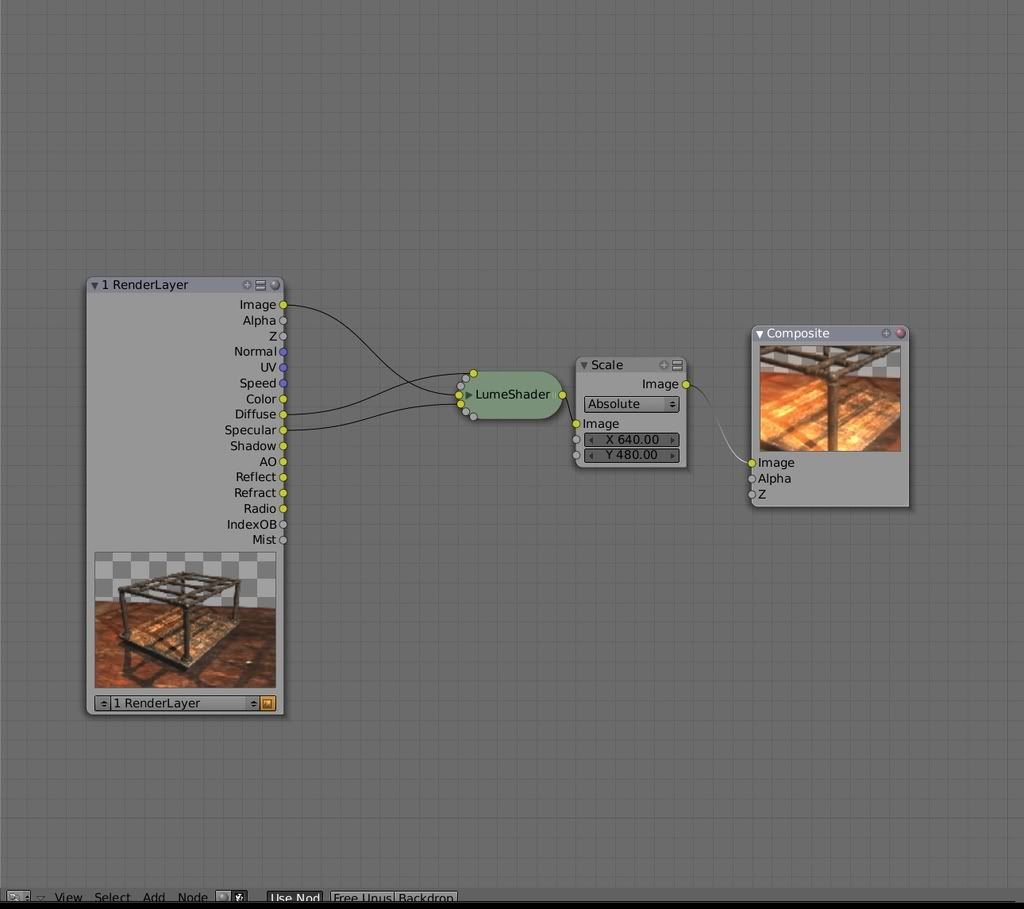Click the plus icon on RenderLayer header
This screenshot has height=909, width=1024.
click(x=248, y=285)
